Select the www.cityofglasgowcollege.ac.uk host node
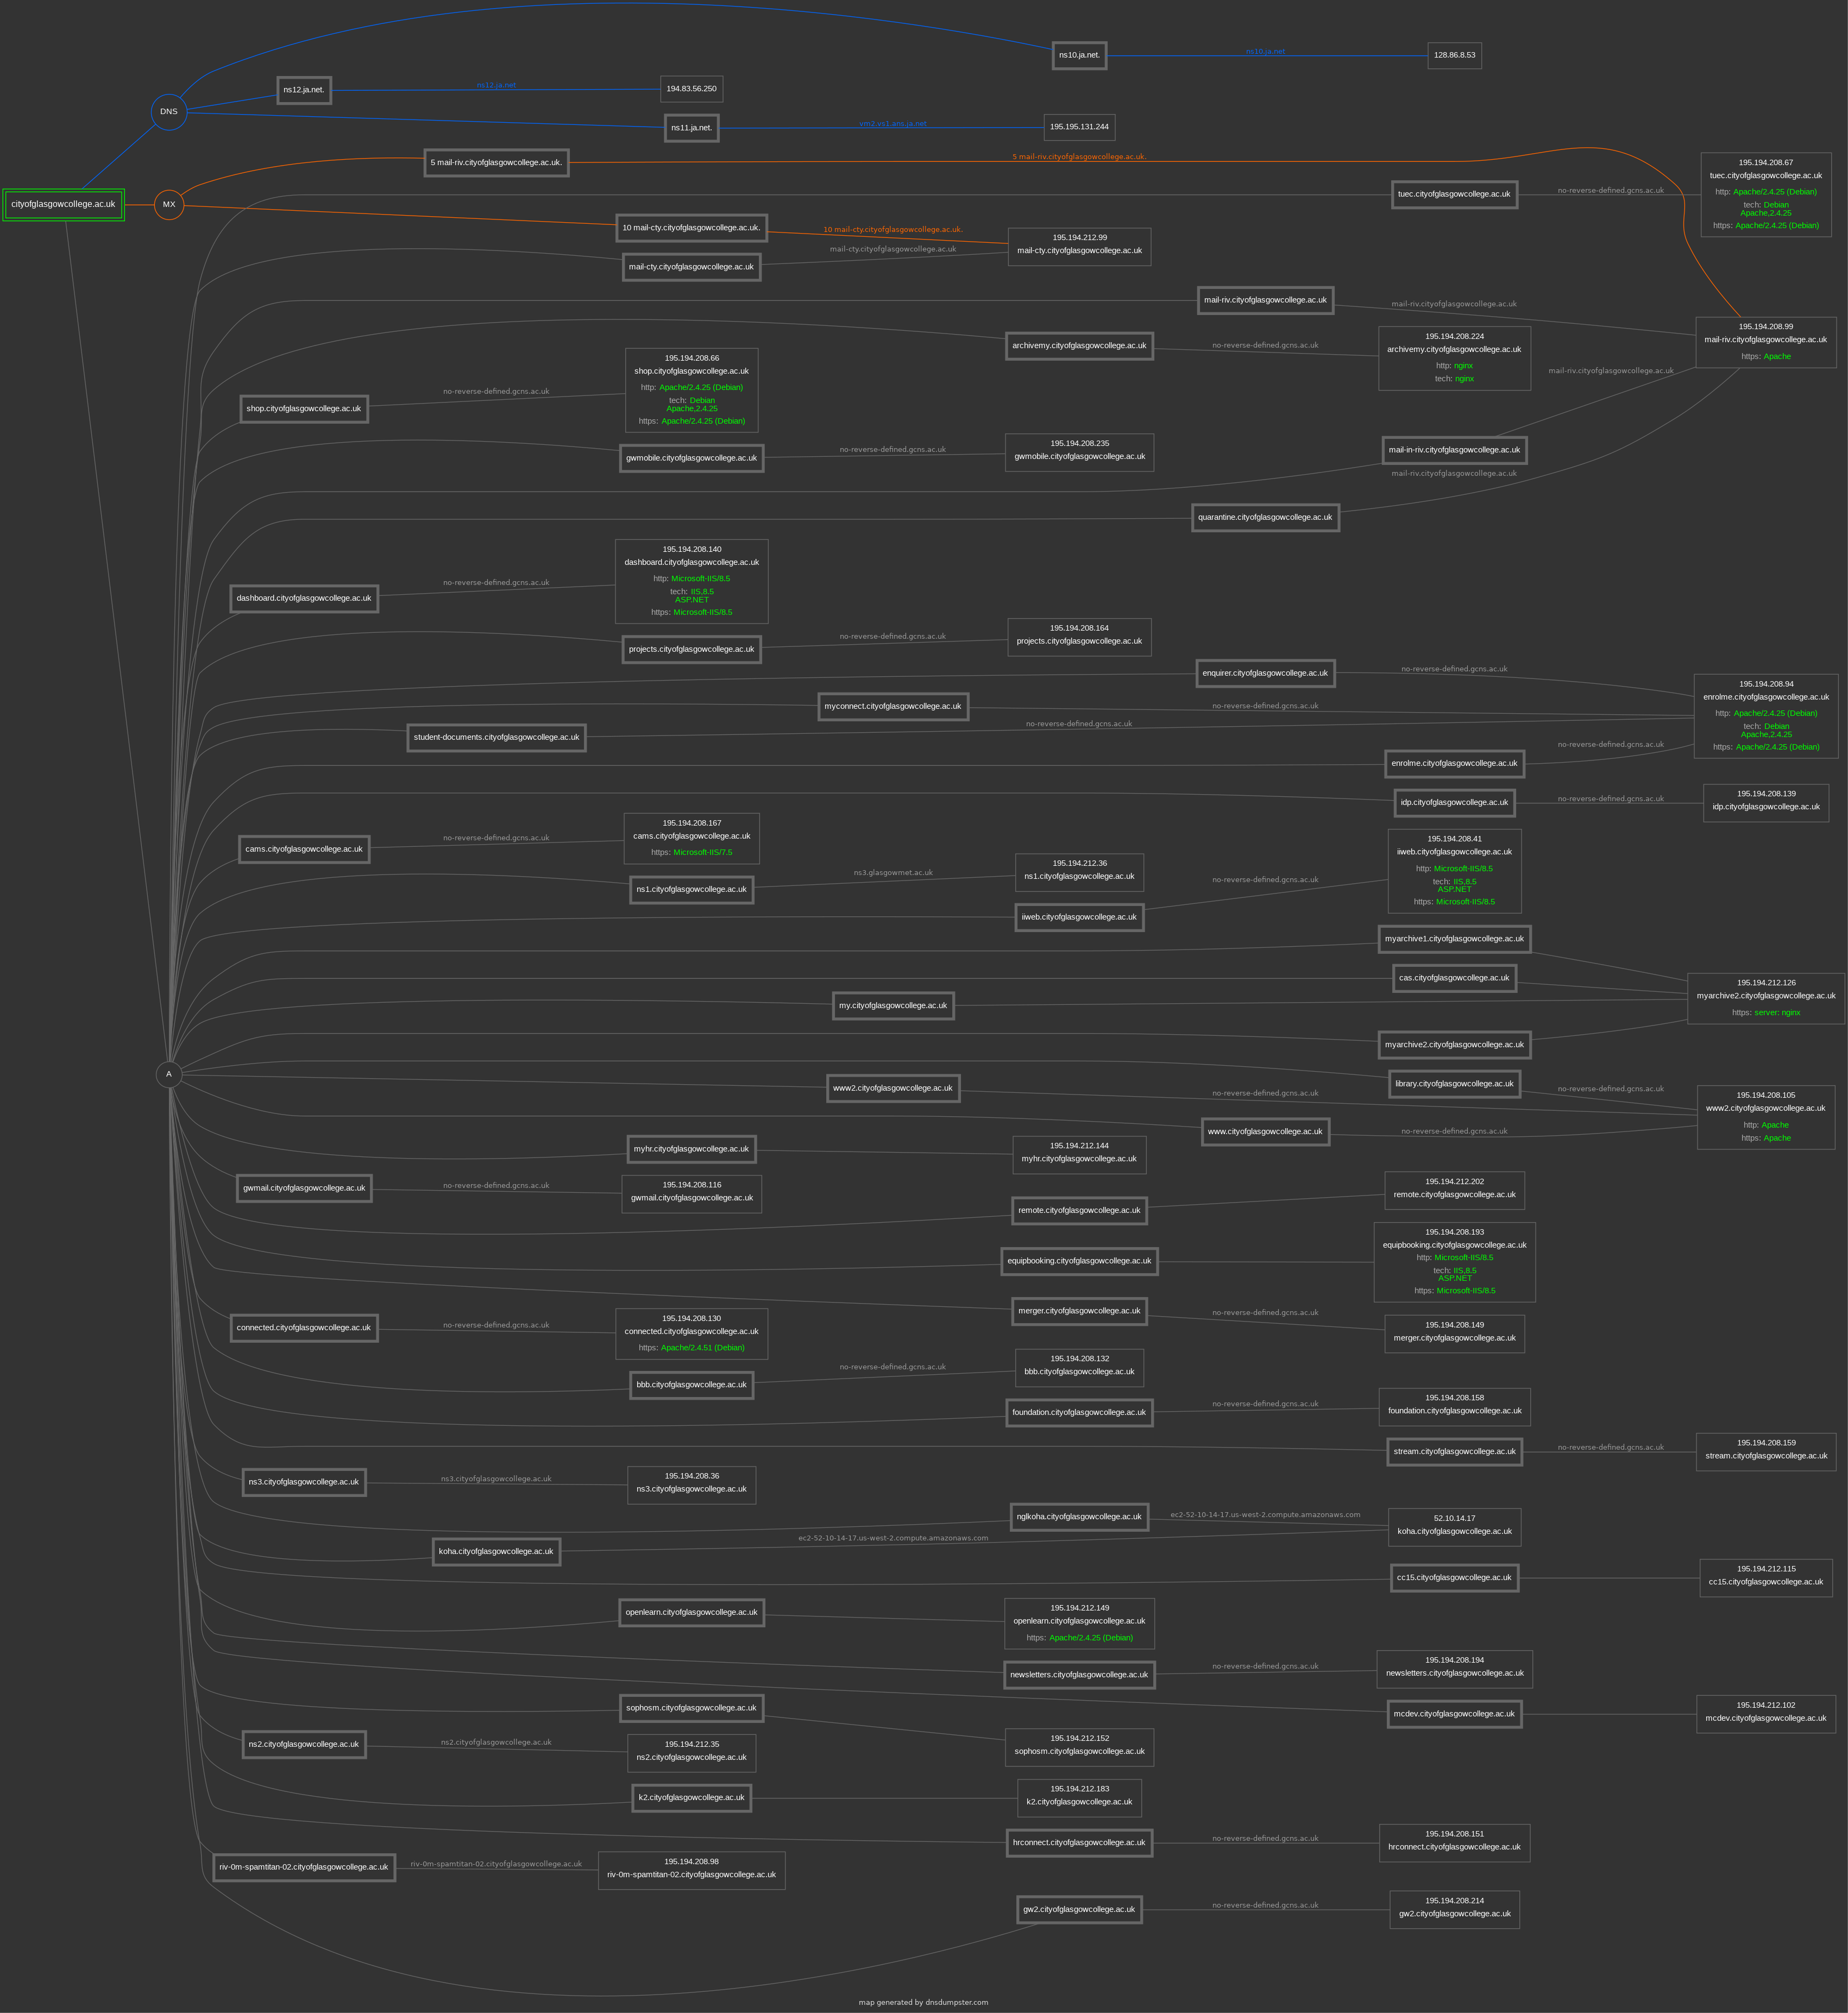 coord(1265,1132)
